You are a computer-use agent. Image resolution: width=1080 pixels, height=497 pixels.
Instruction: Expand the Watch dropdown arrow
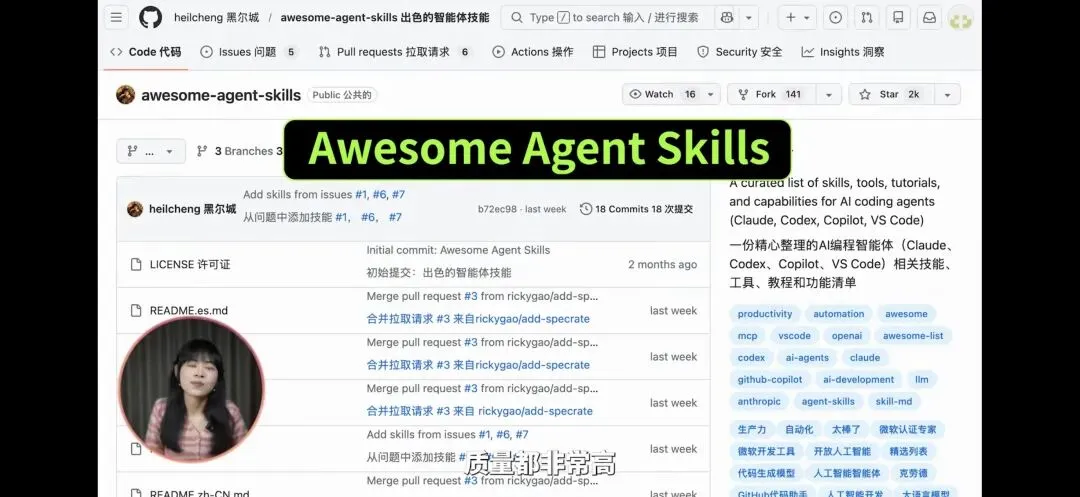point(711,94)
